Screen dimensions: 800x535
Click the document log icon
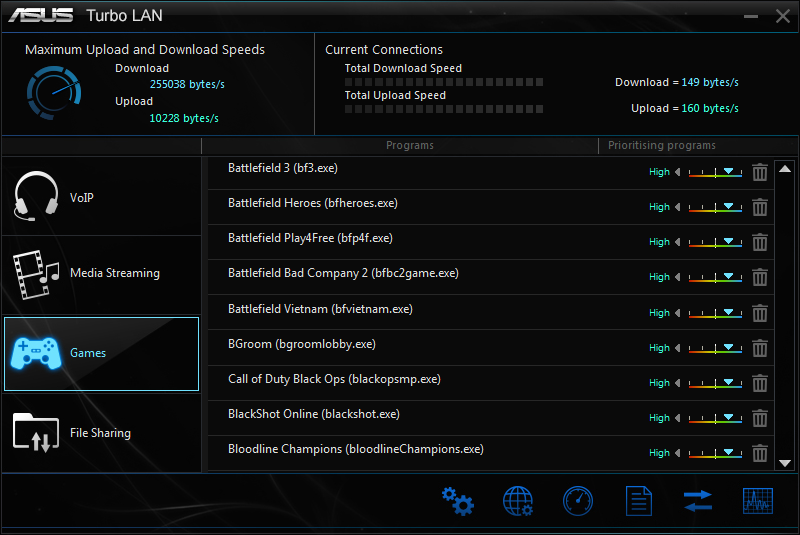(x=639, y=500)
